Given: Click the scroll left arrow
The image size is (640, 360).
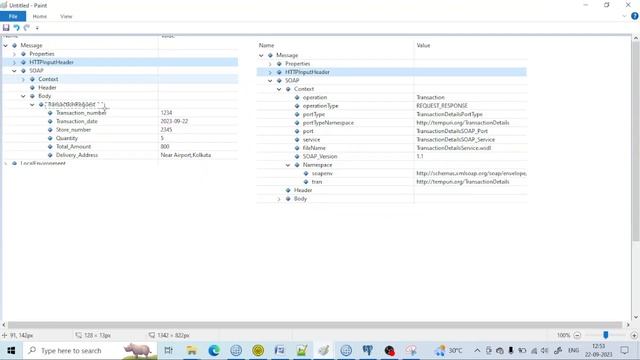Looking at the screenshot, I should tap(4, 325).
